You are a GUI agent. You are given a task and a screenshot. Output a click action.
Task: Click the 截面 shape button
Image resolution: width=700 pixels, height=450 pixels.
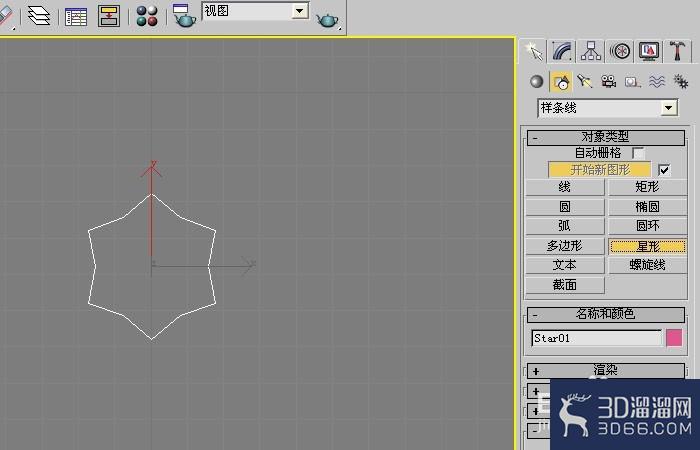click(565, 285)
